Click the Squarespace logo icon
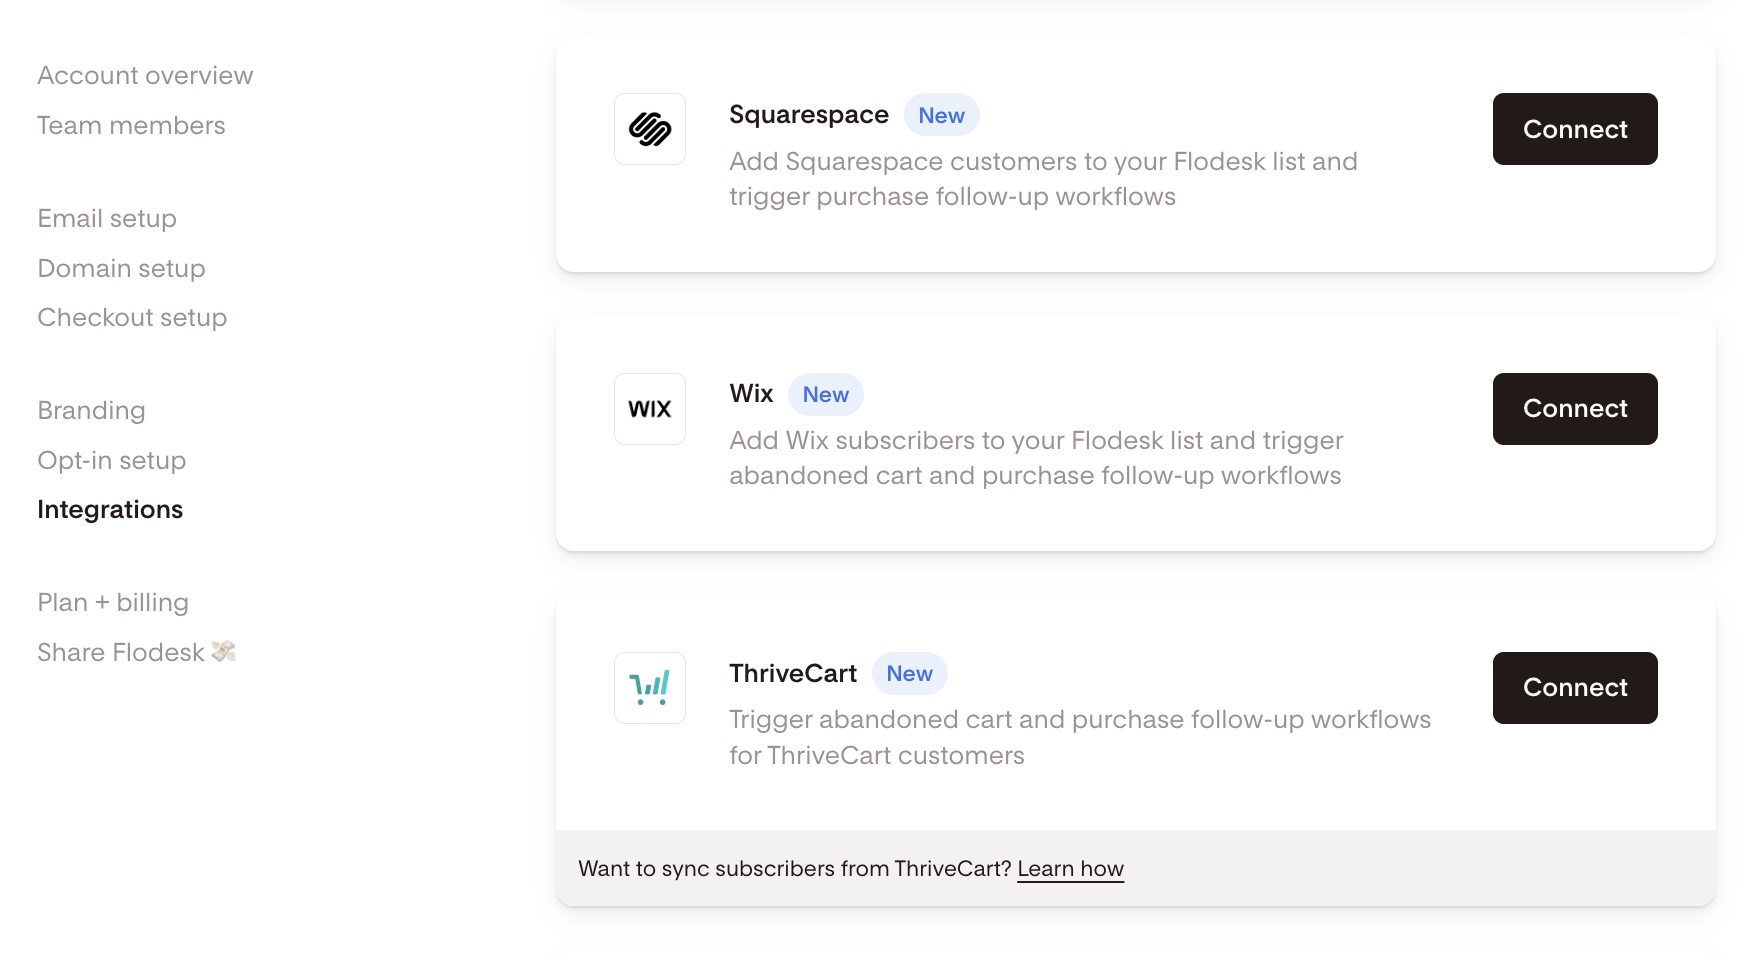Viewport: 1762px width, 954px height. pyautogui.click(x=650, y=129)
